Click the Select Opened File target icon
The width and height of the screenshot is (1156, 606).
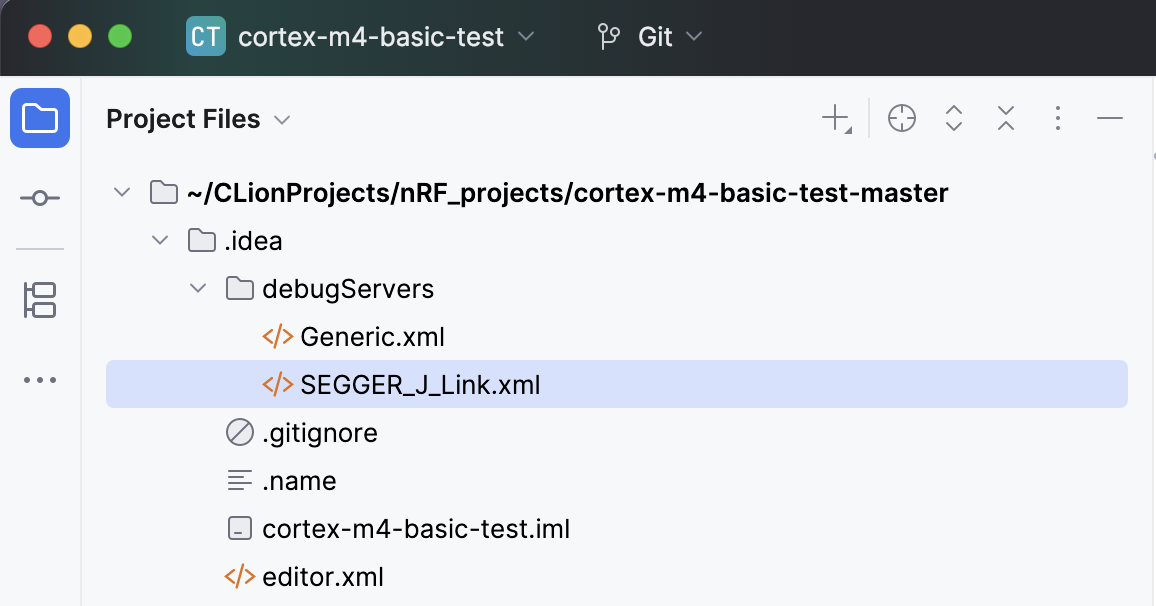[902, 118]
